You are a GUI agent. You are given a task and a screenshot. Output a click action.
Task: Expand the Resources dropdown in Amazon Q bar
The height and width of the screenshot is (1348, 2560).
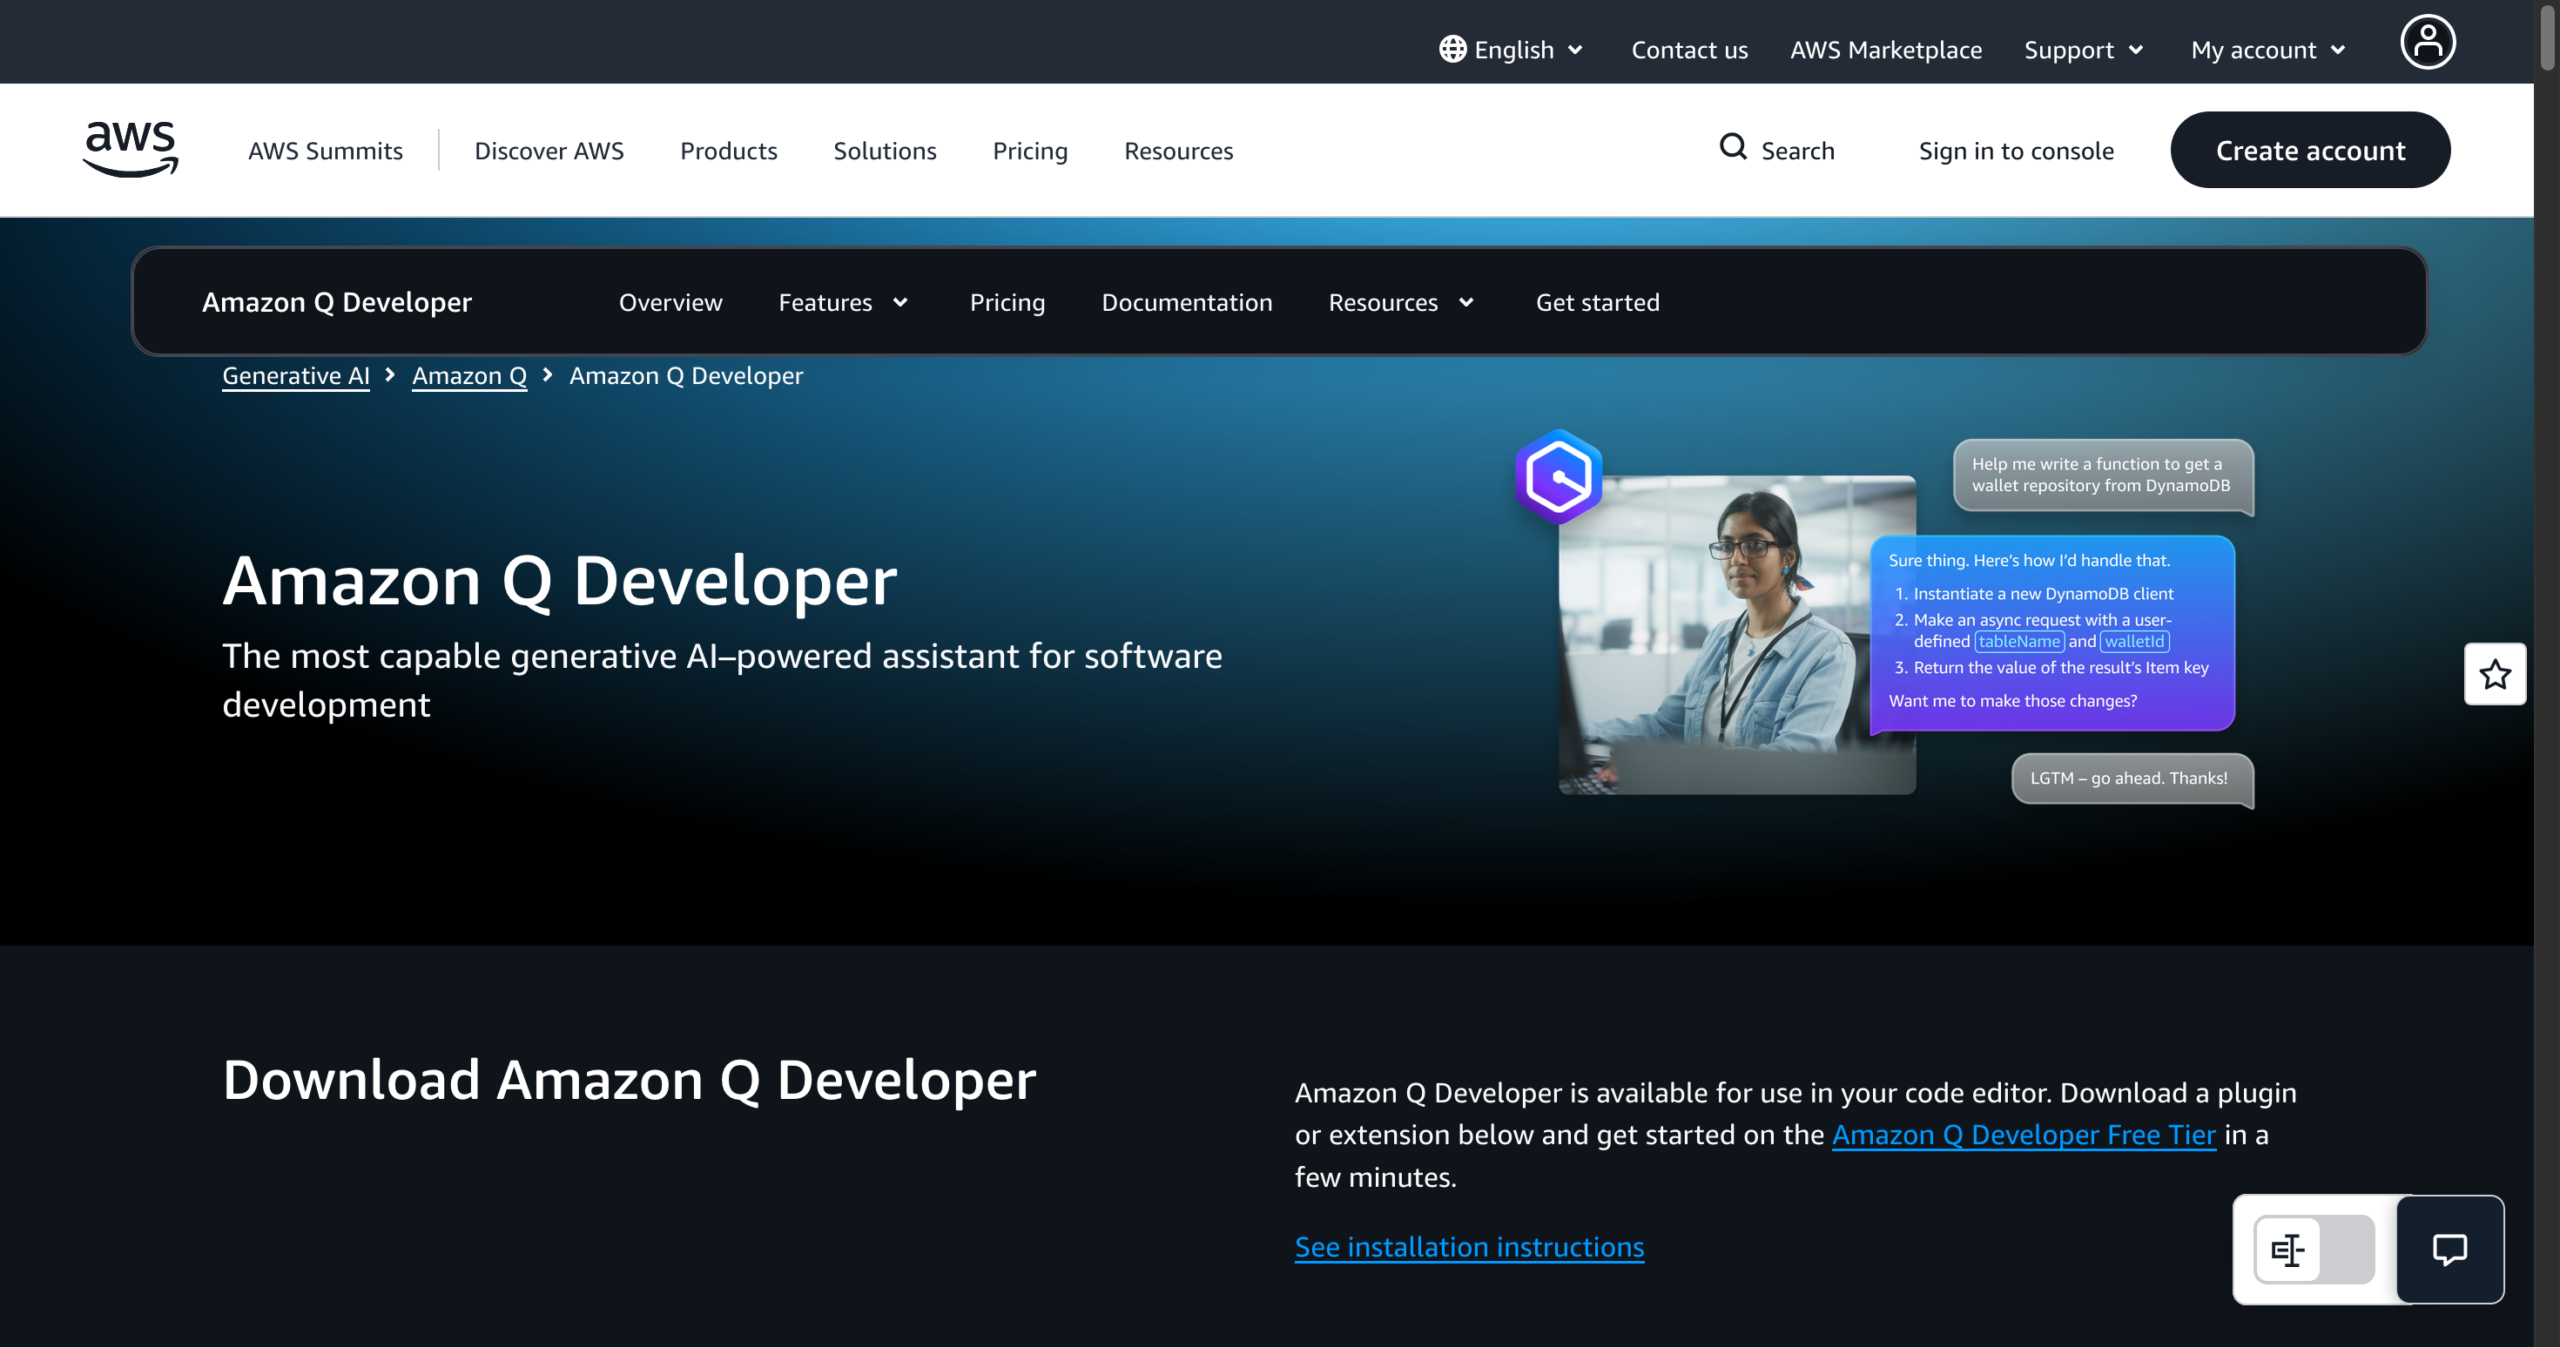tap(1401, 303)
